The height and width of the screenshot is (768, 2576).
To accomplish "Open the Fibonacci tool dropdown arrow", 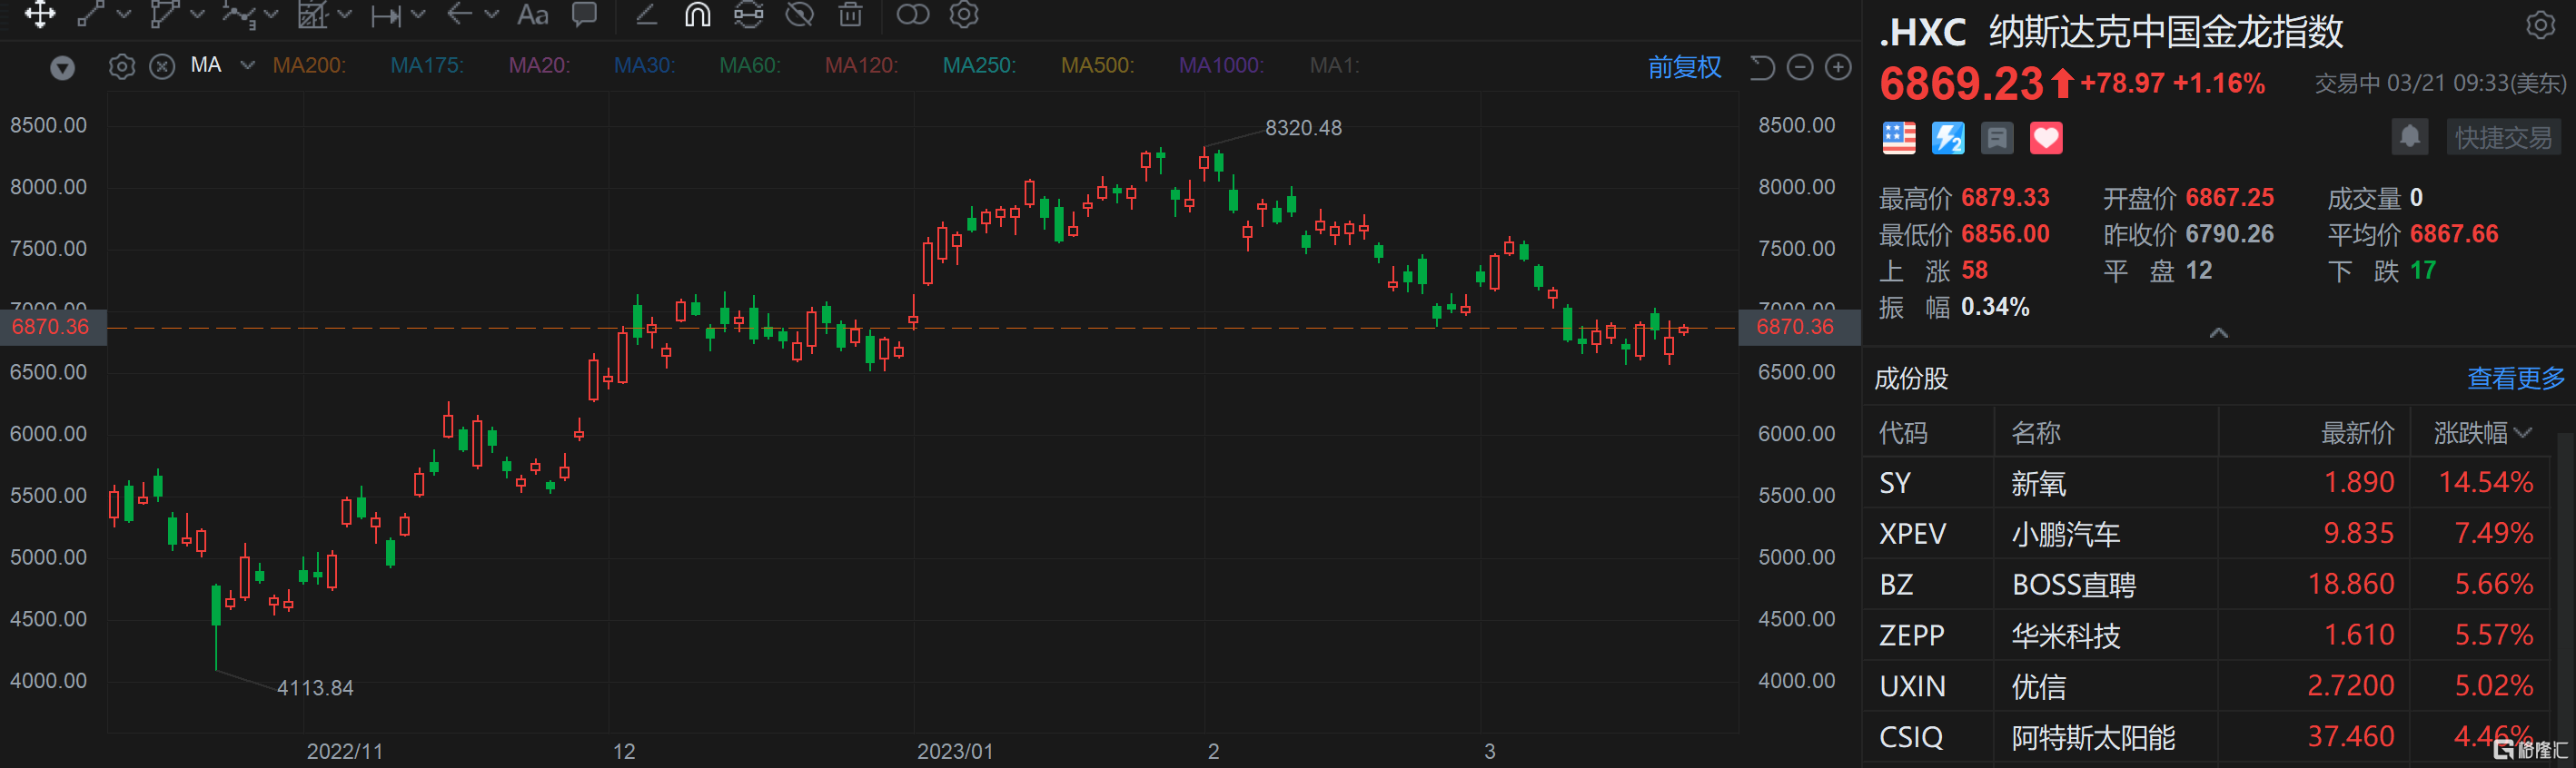I will (345, 14).
